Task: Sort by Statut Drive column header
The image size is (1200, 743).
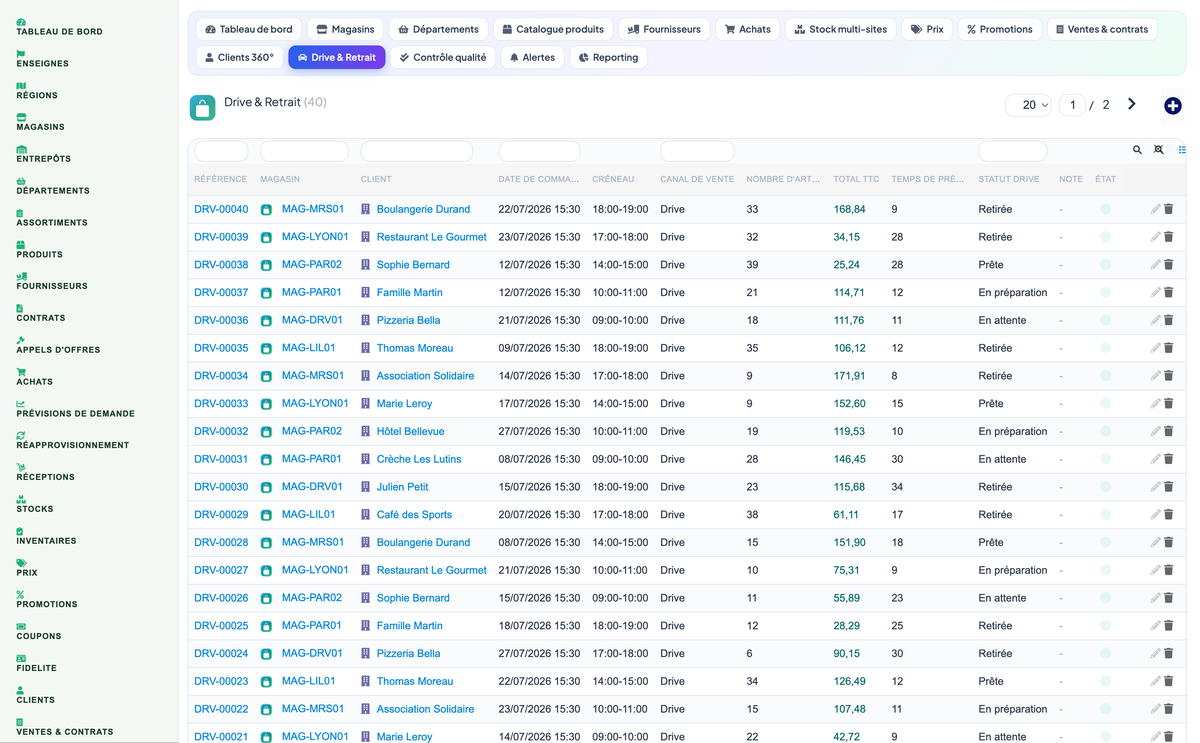Action: click(1009, 179)
